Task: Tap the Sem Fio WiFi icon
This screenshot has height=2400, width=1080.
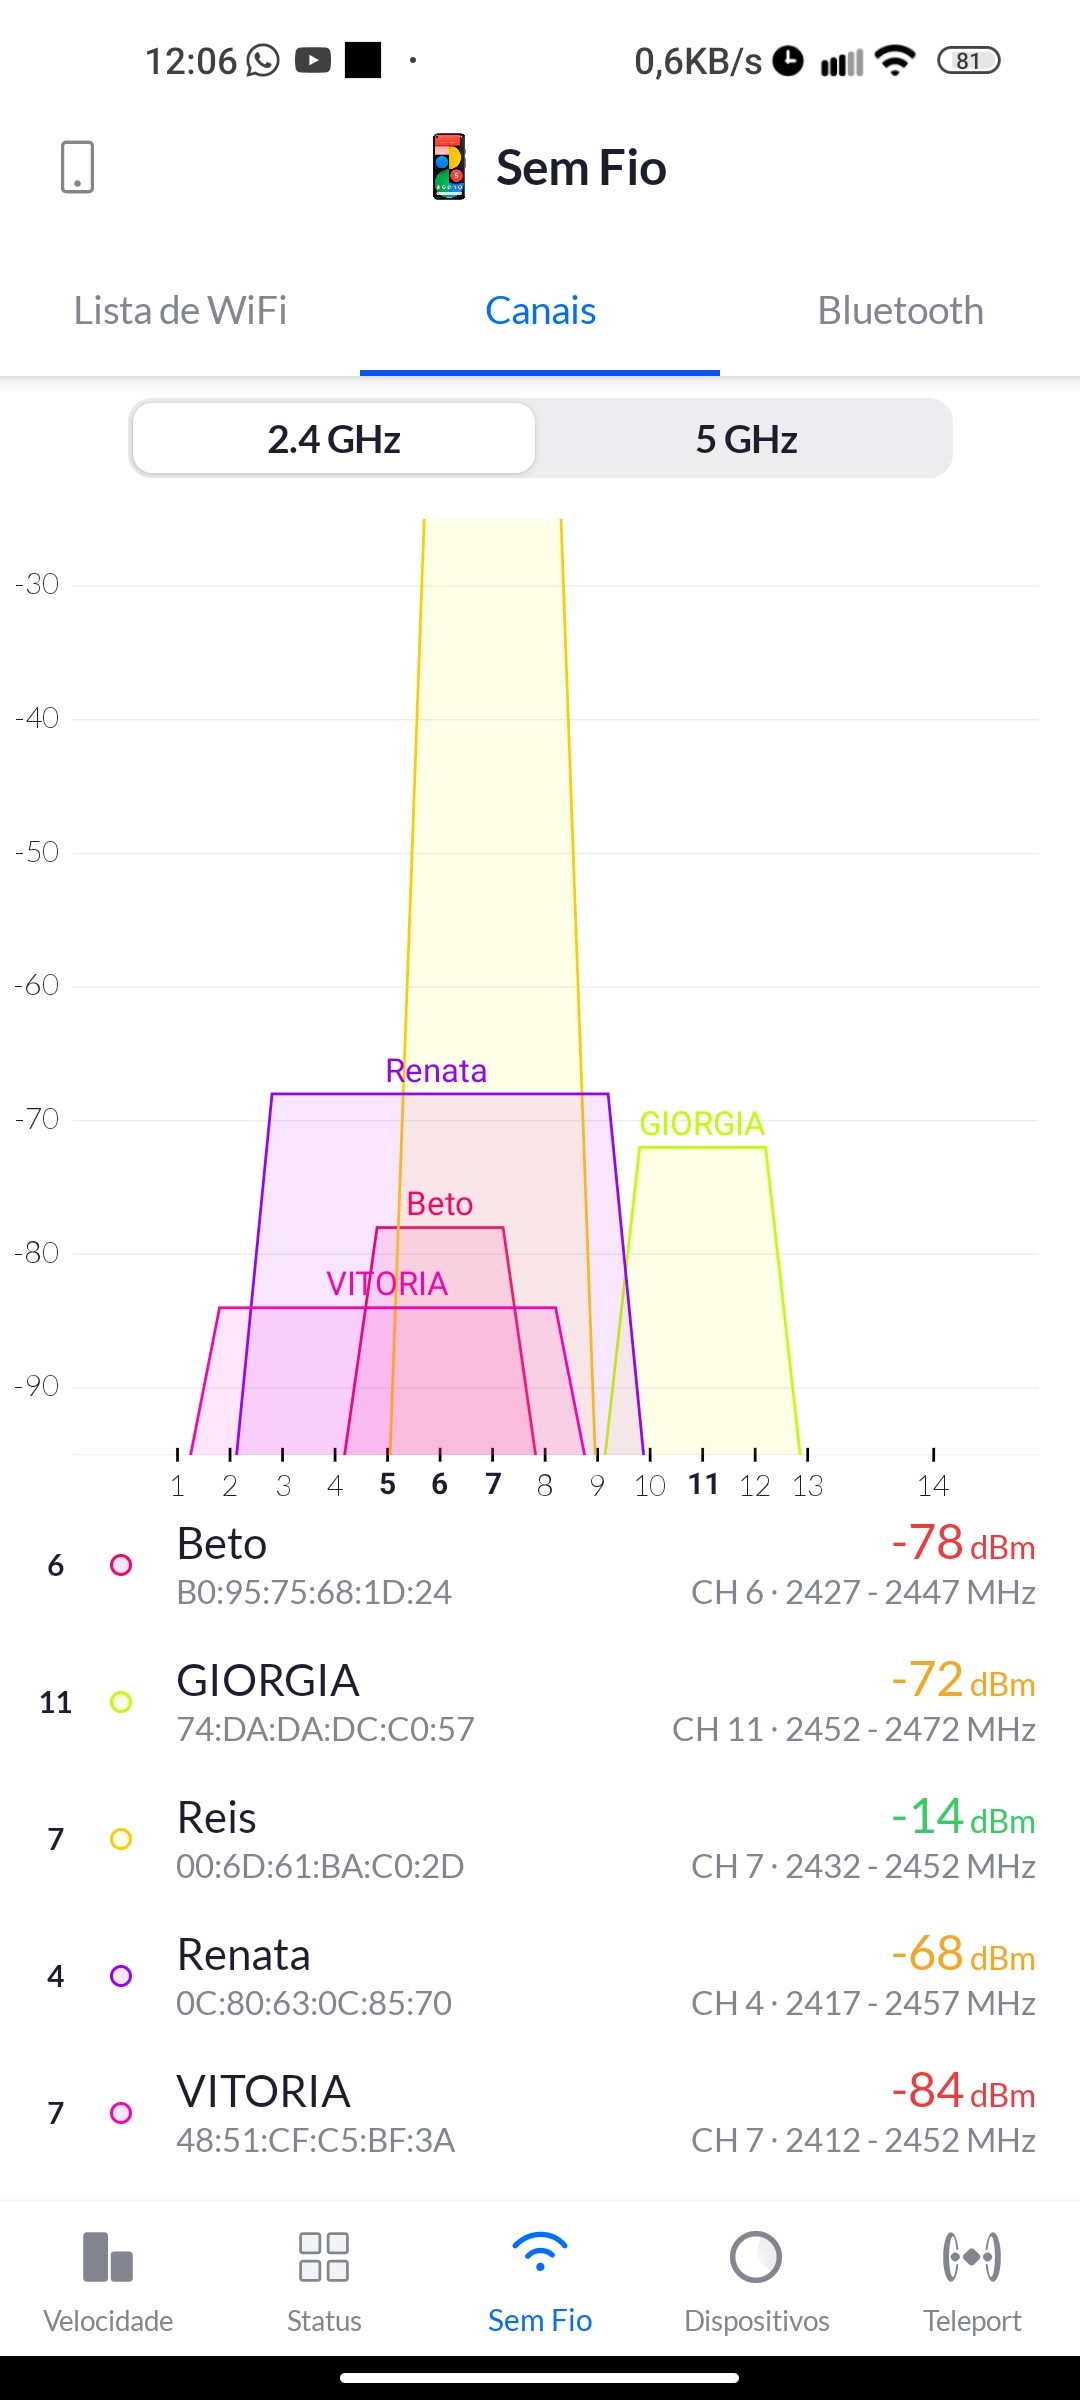Action: click(x=540, y=2254)
